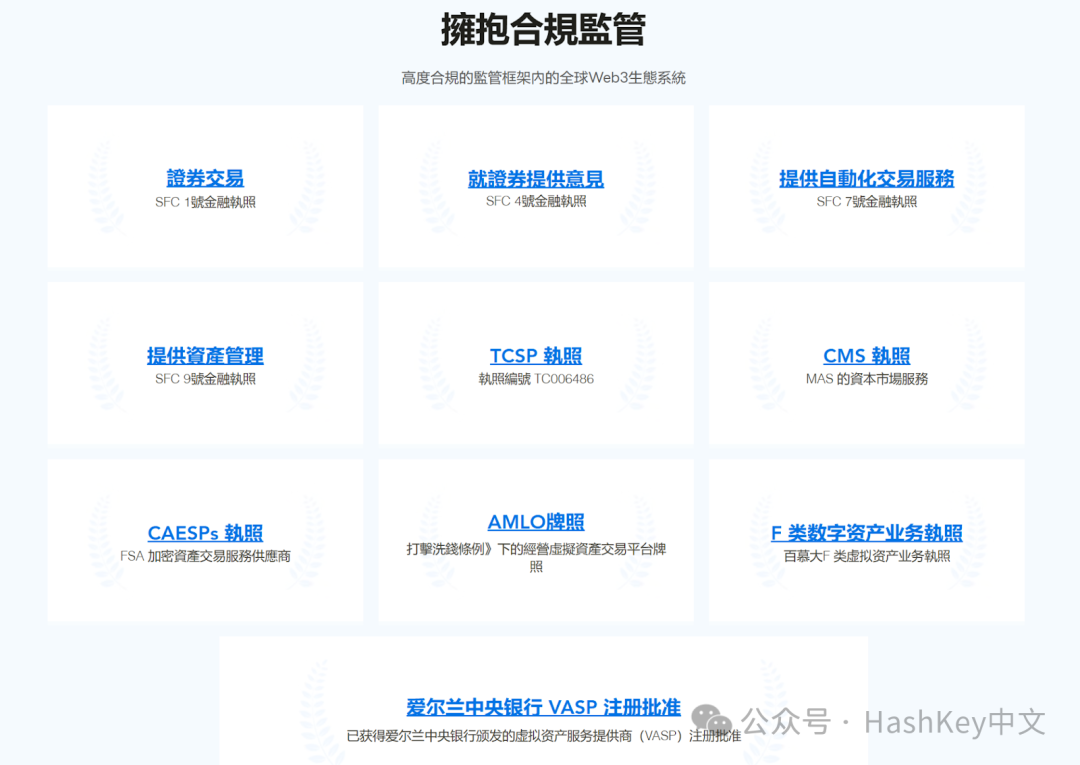Open the 就證券提供意見 link
The width and height of the screenshot is (1080, 765).
click(536, 178)
